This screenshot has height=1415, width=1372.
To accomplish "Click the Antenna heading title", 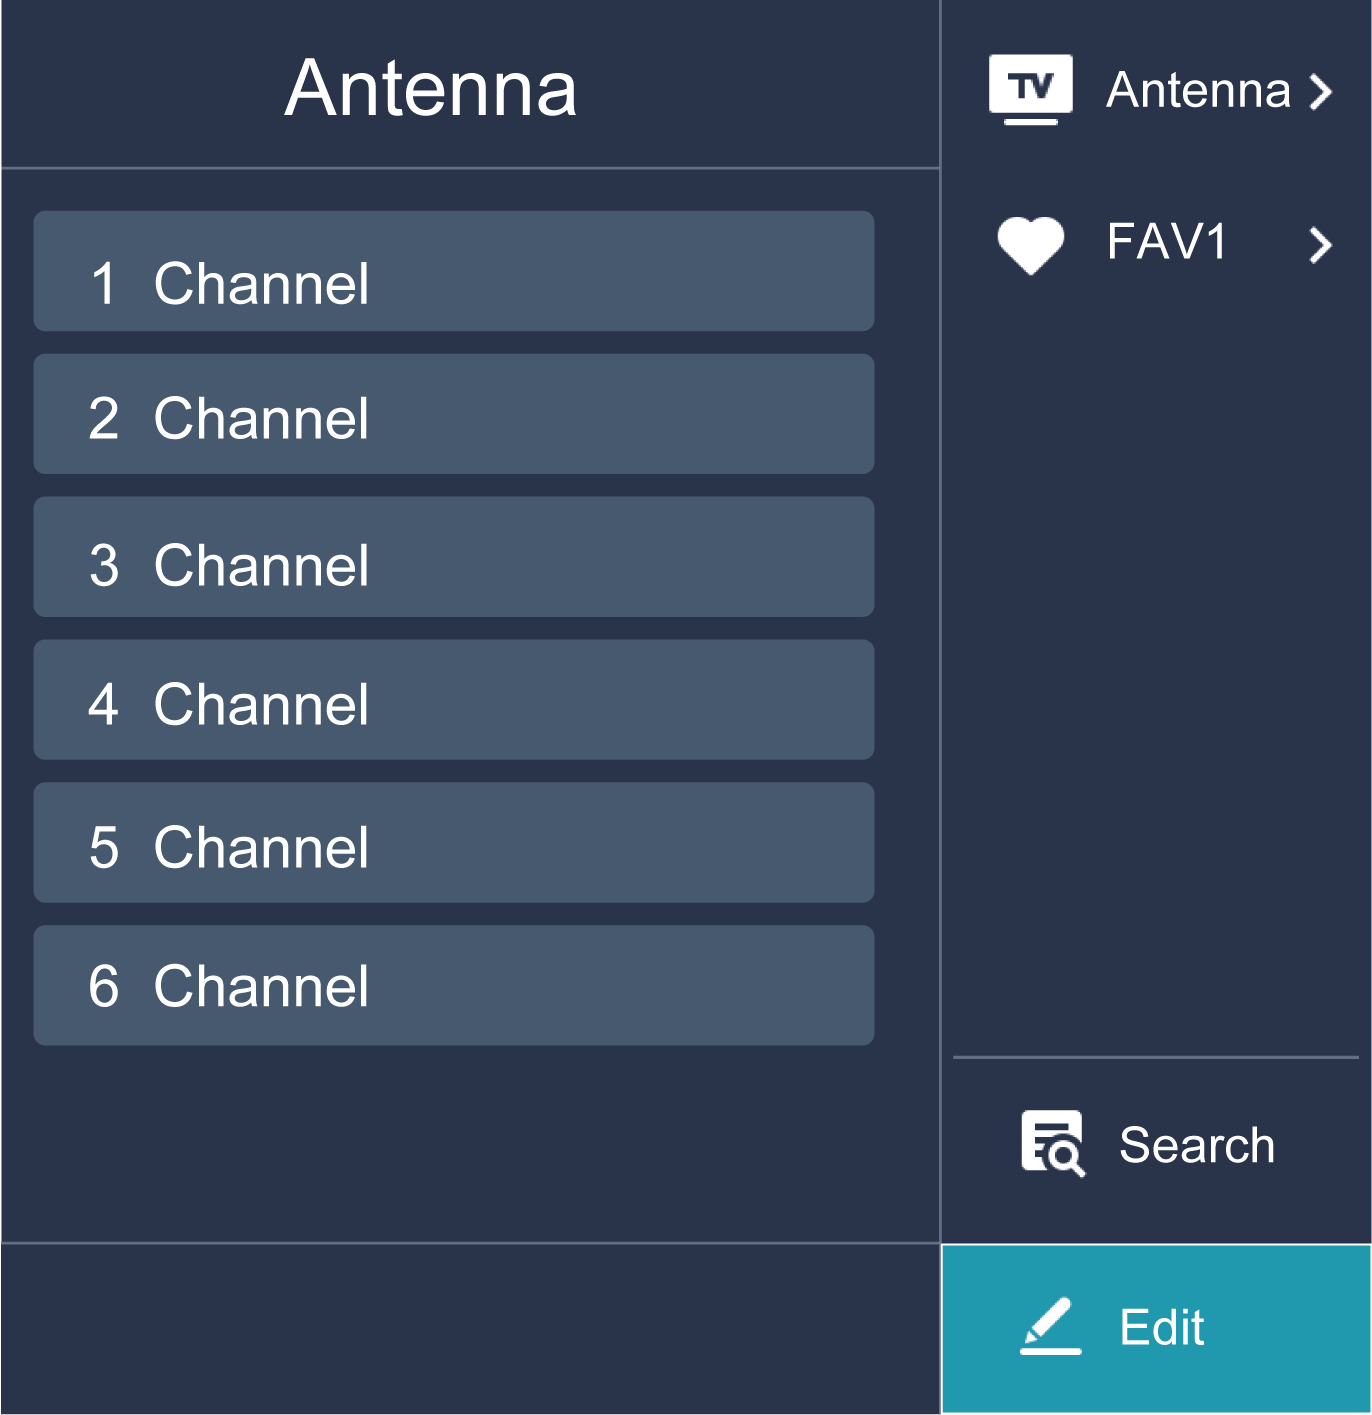I will click(431, 88).
